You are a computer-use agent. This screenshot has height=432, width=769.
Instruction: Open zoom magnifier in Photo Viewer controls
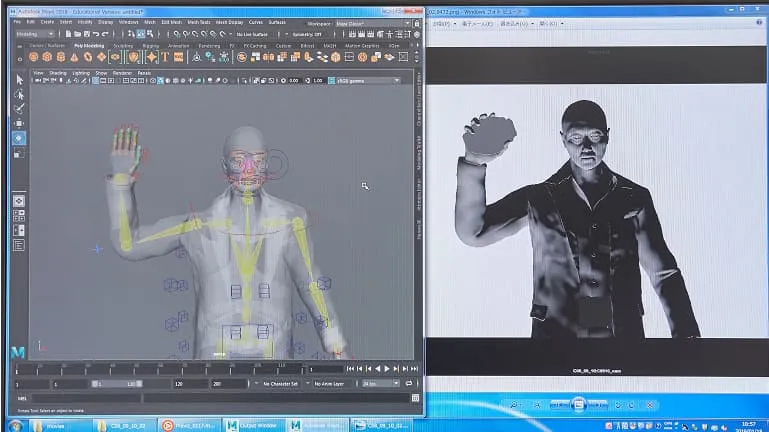[513, 405]
